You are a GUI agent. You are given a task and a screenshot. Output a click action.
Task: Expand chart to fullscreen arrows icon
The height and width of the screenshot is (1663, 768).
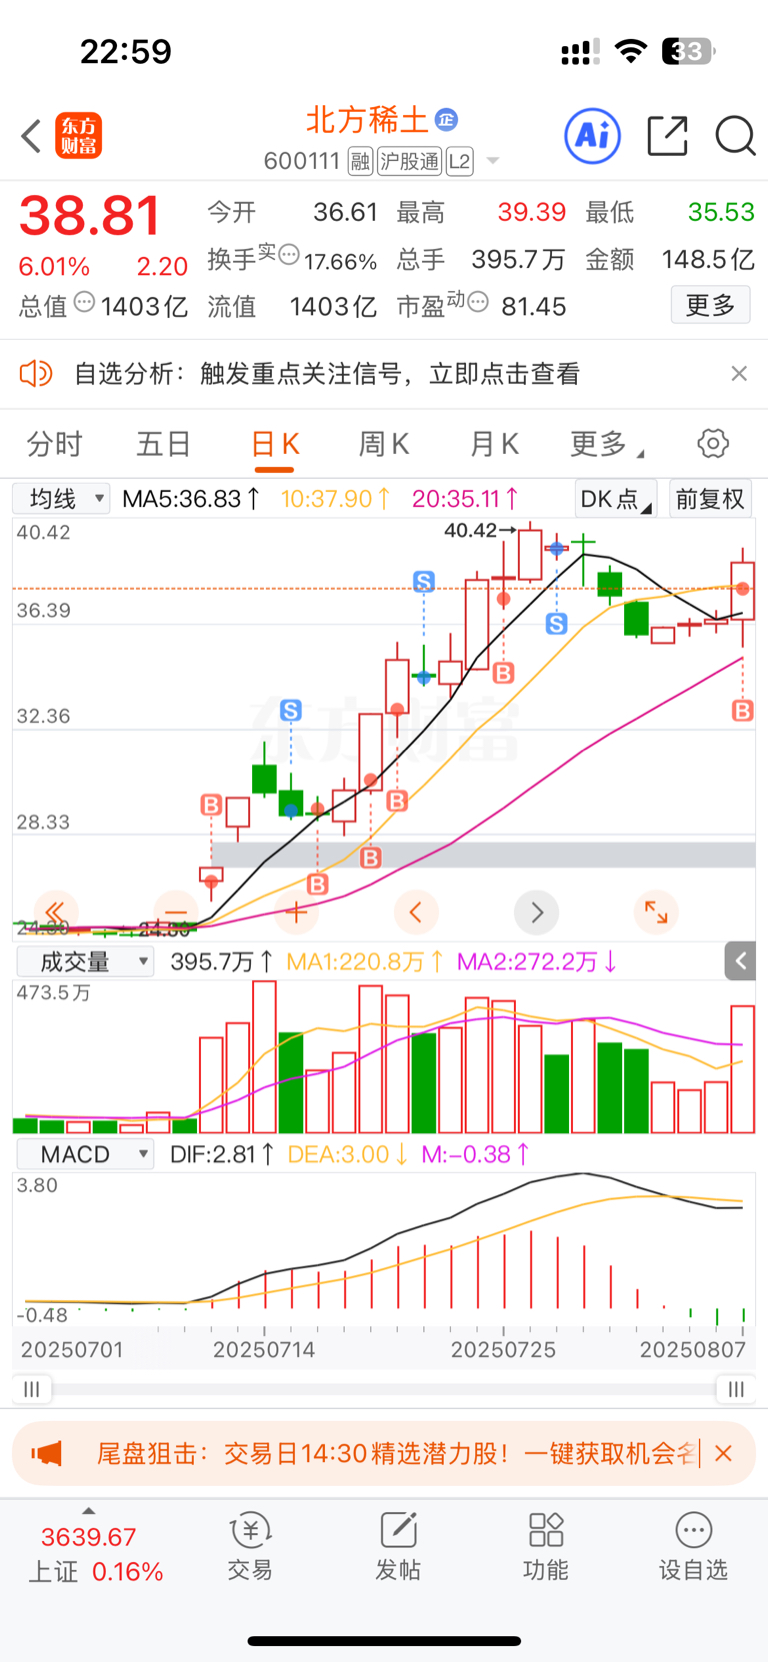(656, 912)
